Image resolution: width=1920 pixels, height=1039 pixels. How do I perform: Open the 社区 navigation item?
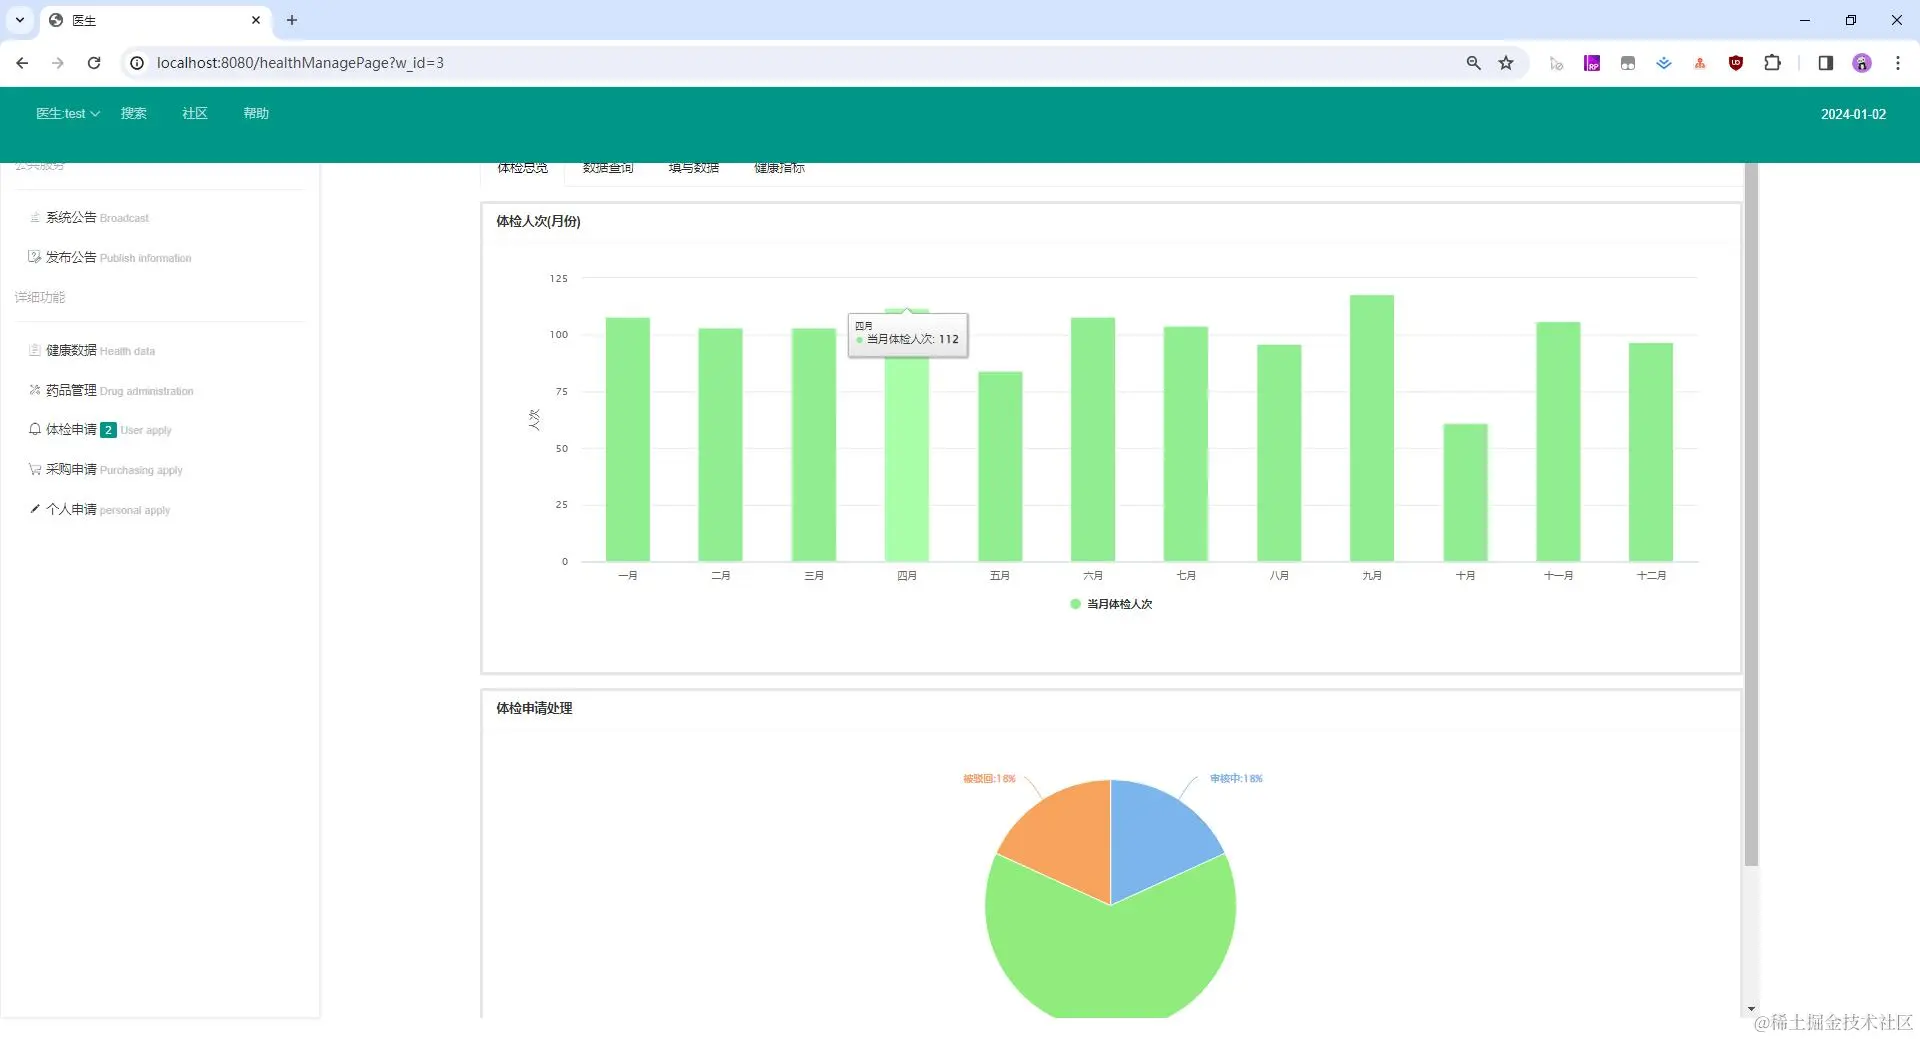click(x=195, y=114)
